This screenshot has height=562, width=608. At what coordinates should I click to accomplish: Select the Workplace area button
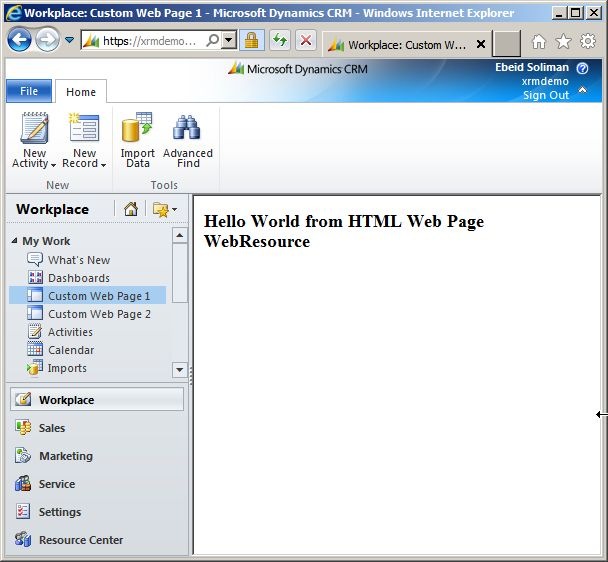(97, 399)
